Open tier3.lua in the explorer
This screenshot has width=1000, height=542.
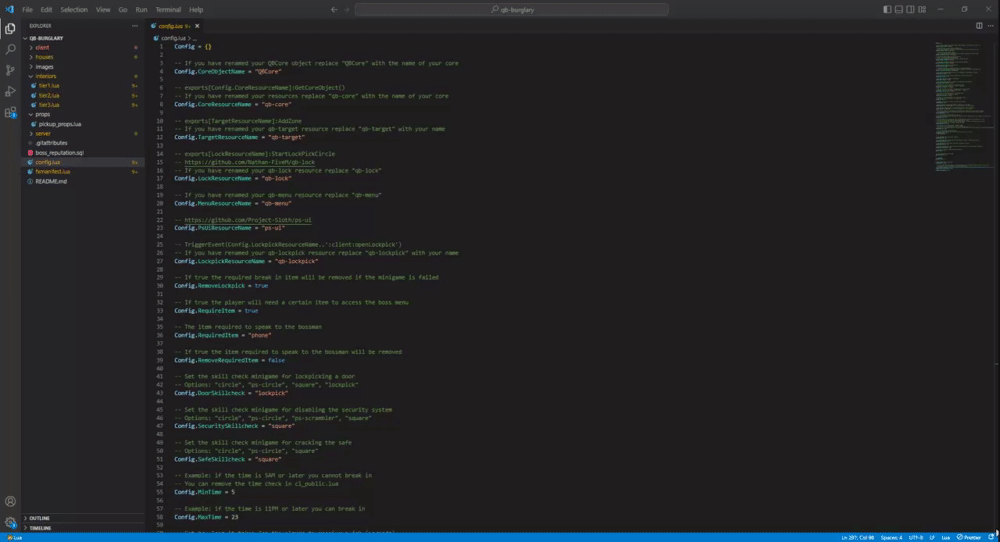point(83,105)
